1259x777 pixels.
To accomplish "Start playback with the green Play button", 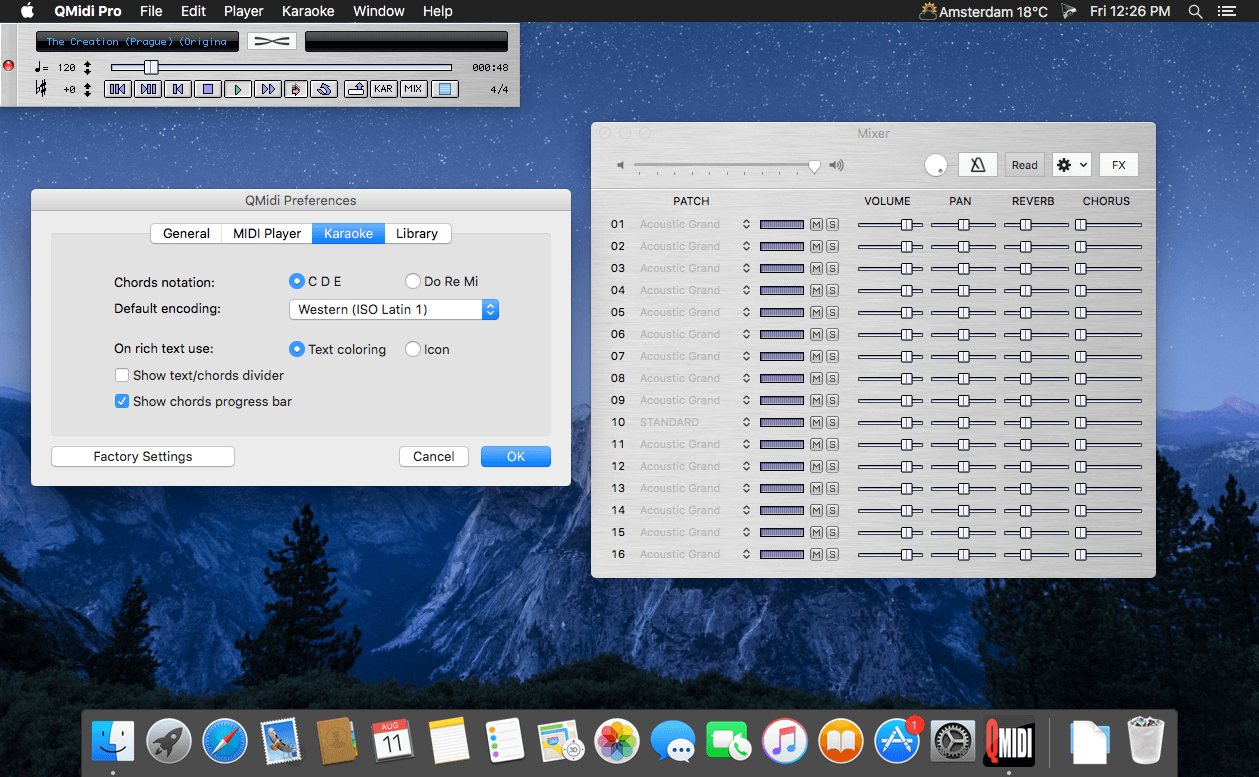I will pyautogui.click(x=237, y=89).
